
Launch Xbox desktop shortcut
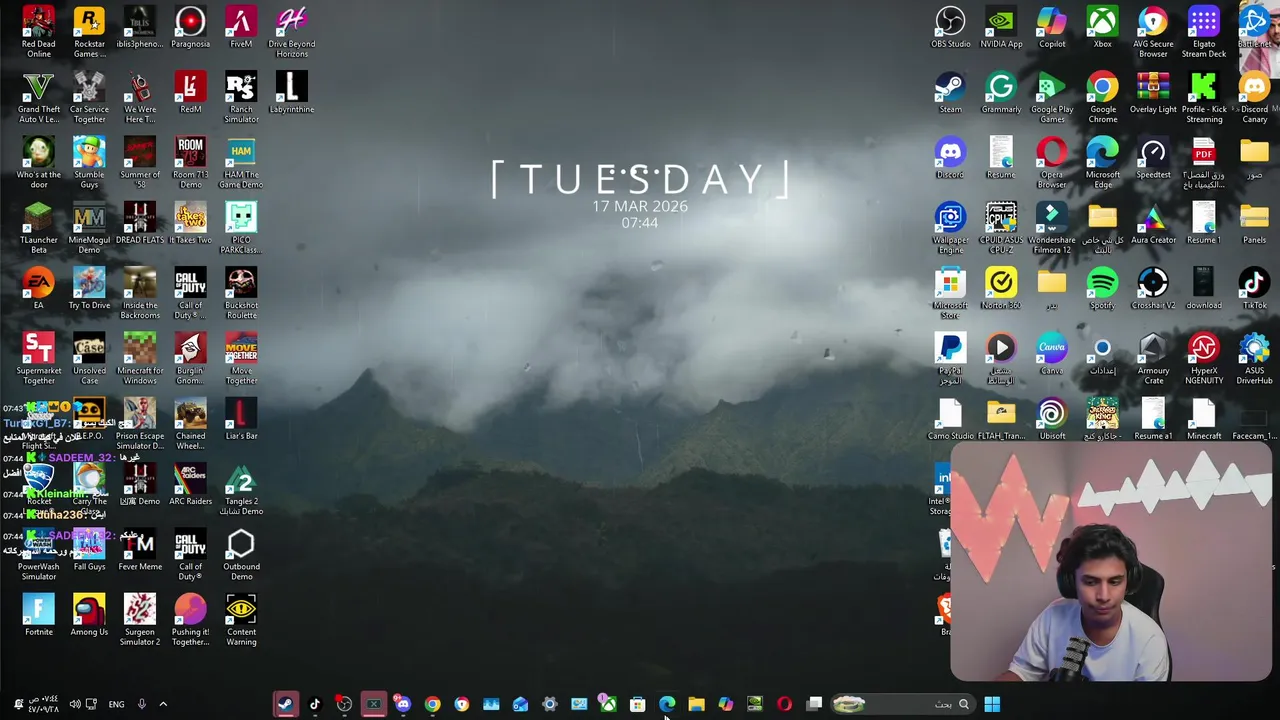pos(1102,28)
